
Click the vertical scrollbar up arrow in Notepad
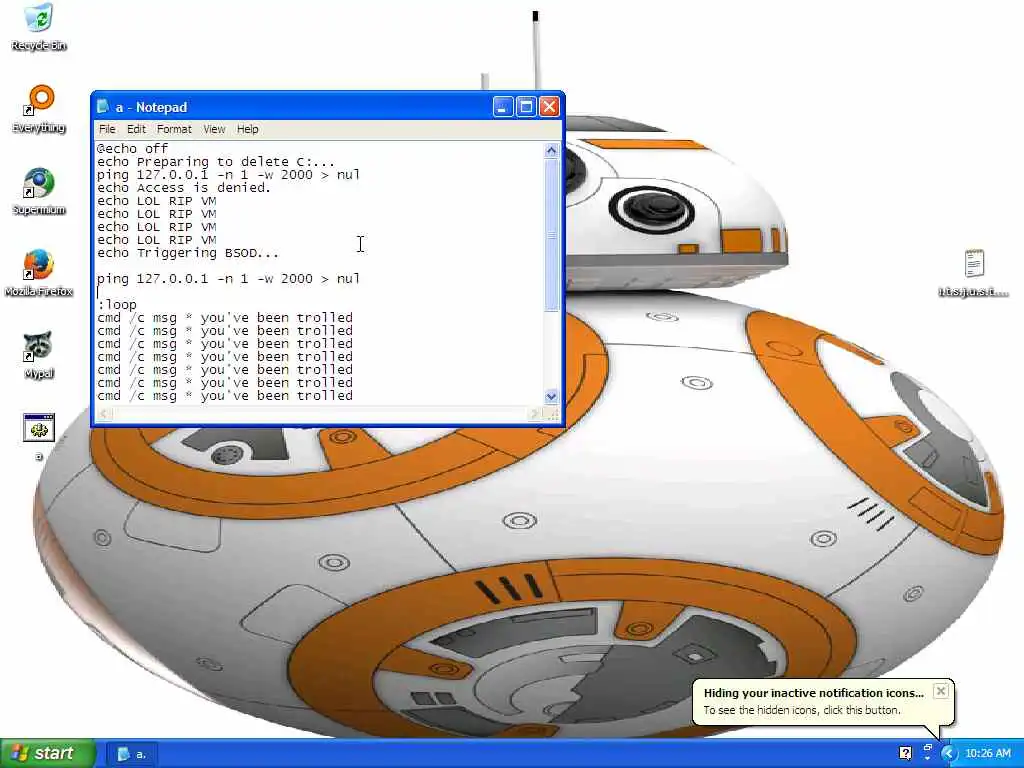[551, 151]
